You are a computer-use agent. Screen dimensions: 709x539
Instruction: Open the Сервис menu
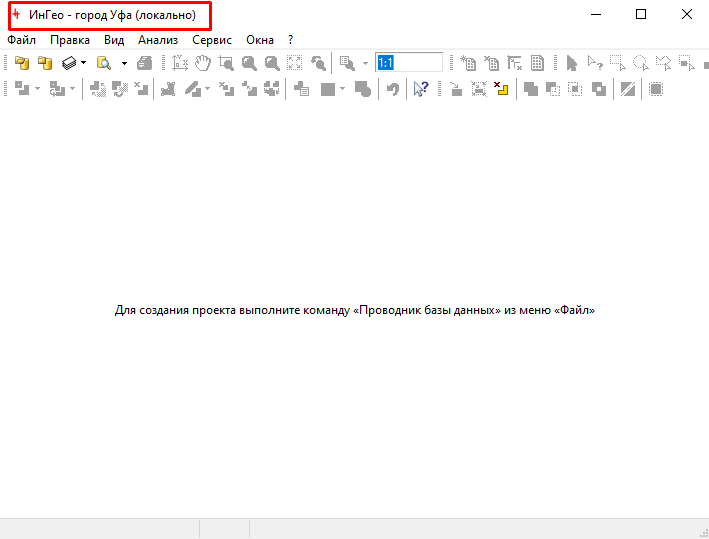click(x=212, y=40)
